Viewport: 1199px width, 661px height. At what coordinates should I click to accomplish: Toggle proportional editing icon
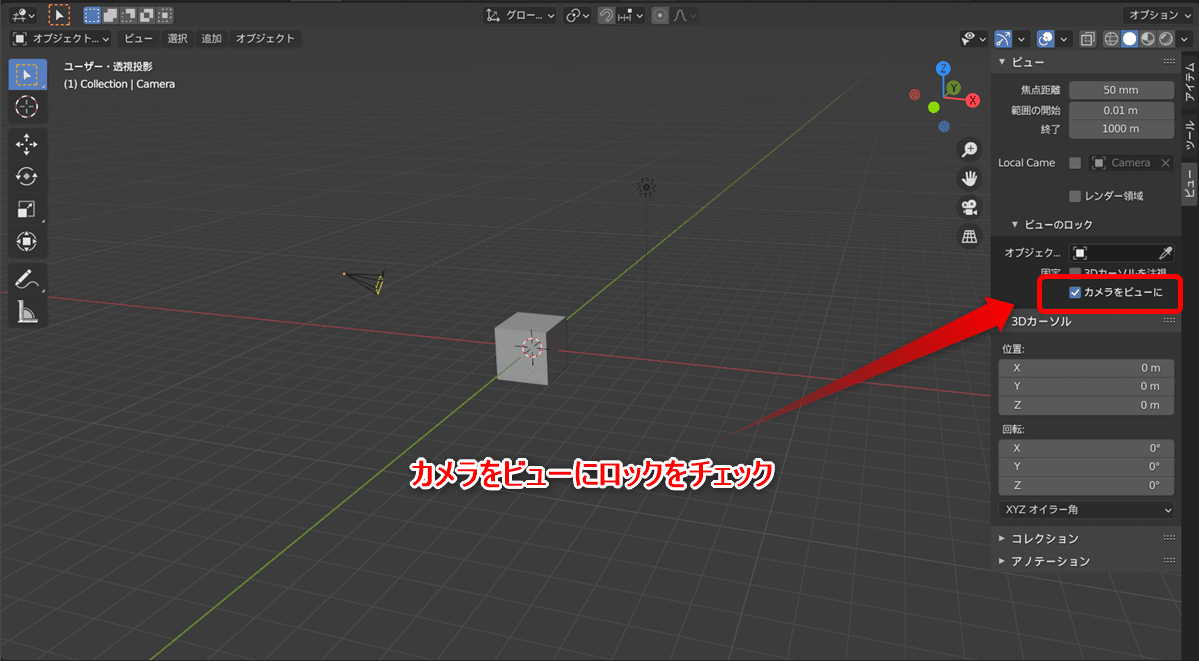tap(660, 15)
